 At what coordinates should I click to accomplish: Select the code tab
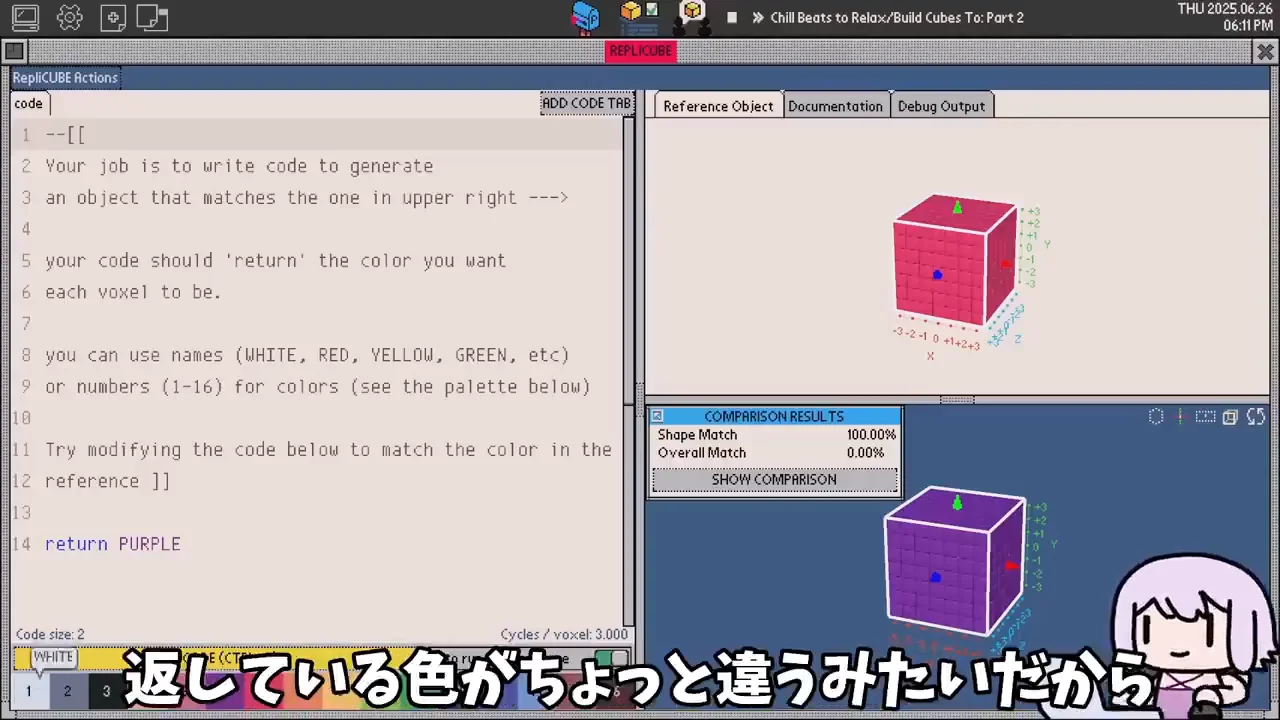[29, 103]
